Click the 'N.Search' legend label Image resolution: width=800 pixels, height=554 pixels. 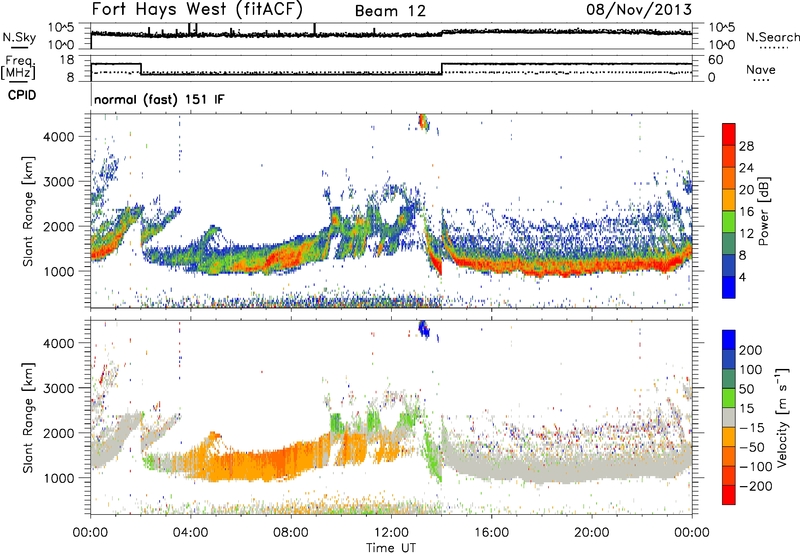click(772, 37)
